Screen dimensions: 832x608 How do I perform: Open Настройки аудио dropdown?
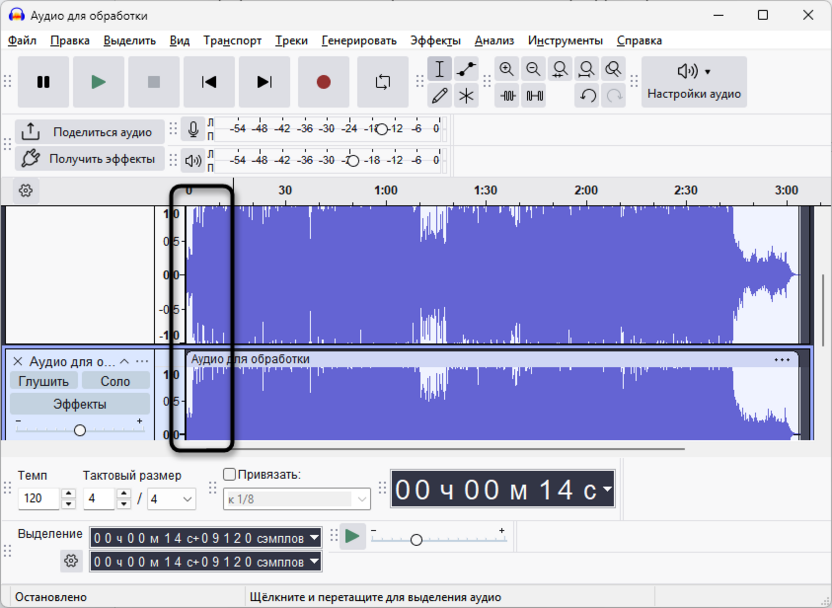pyautogui.click(x=694, y=82)
